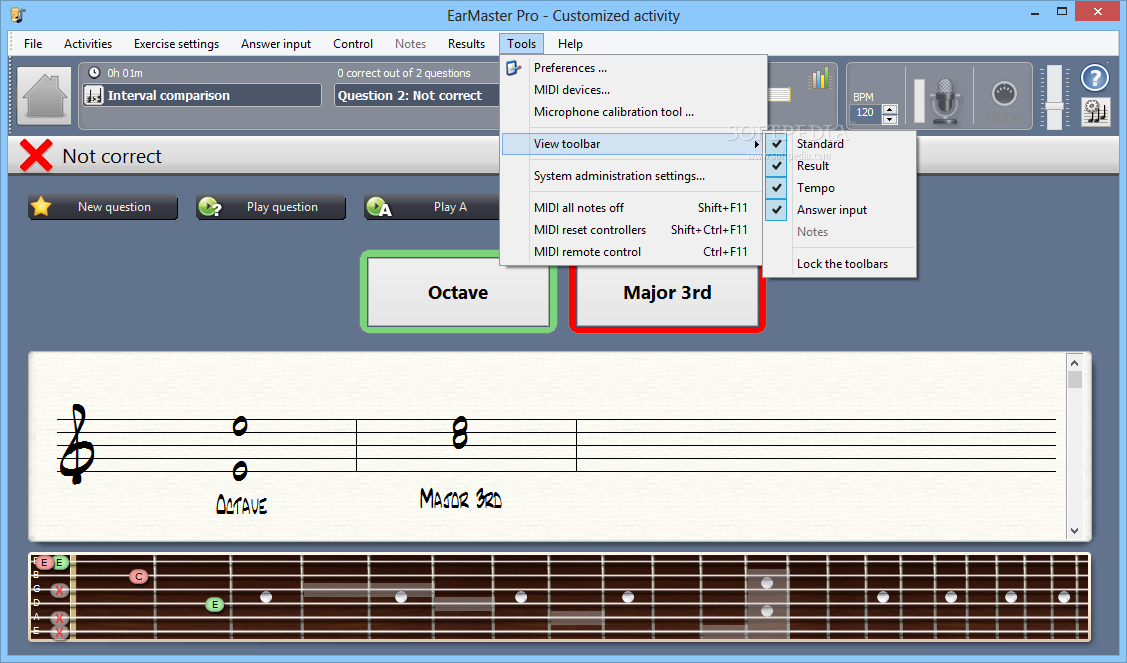This screenshot has height=663, width=1127.
Task: Open the Control menu
Action: tap(353, 44)
